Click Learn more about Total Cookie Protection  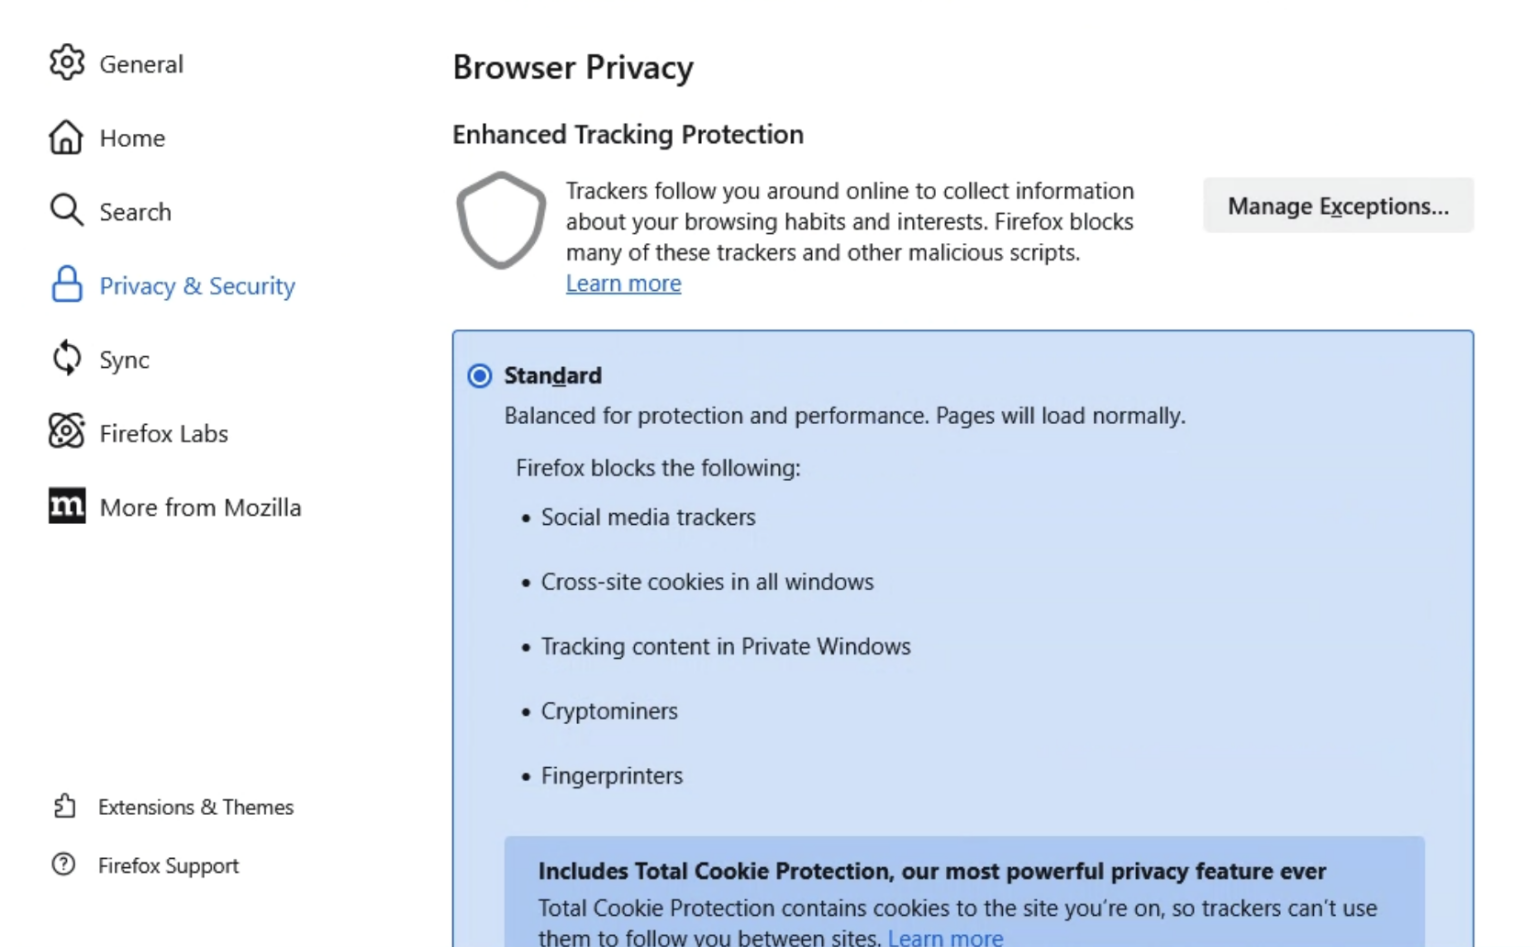(944, 936)
